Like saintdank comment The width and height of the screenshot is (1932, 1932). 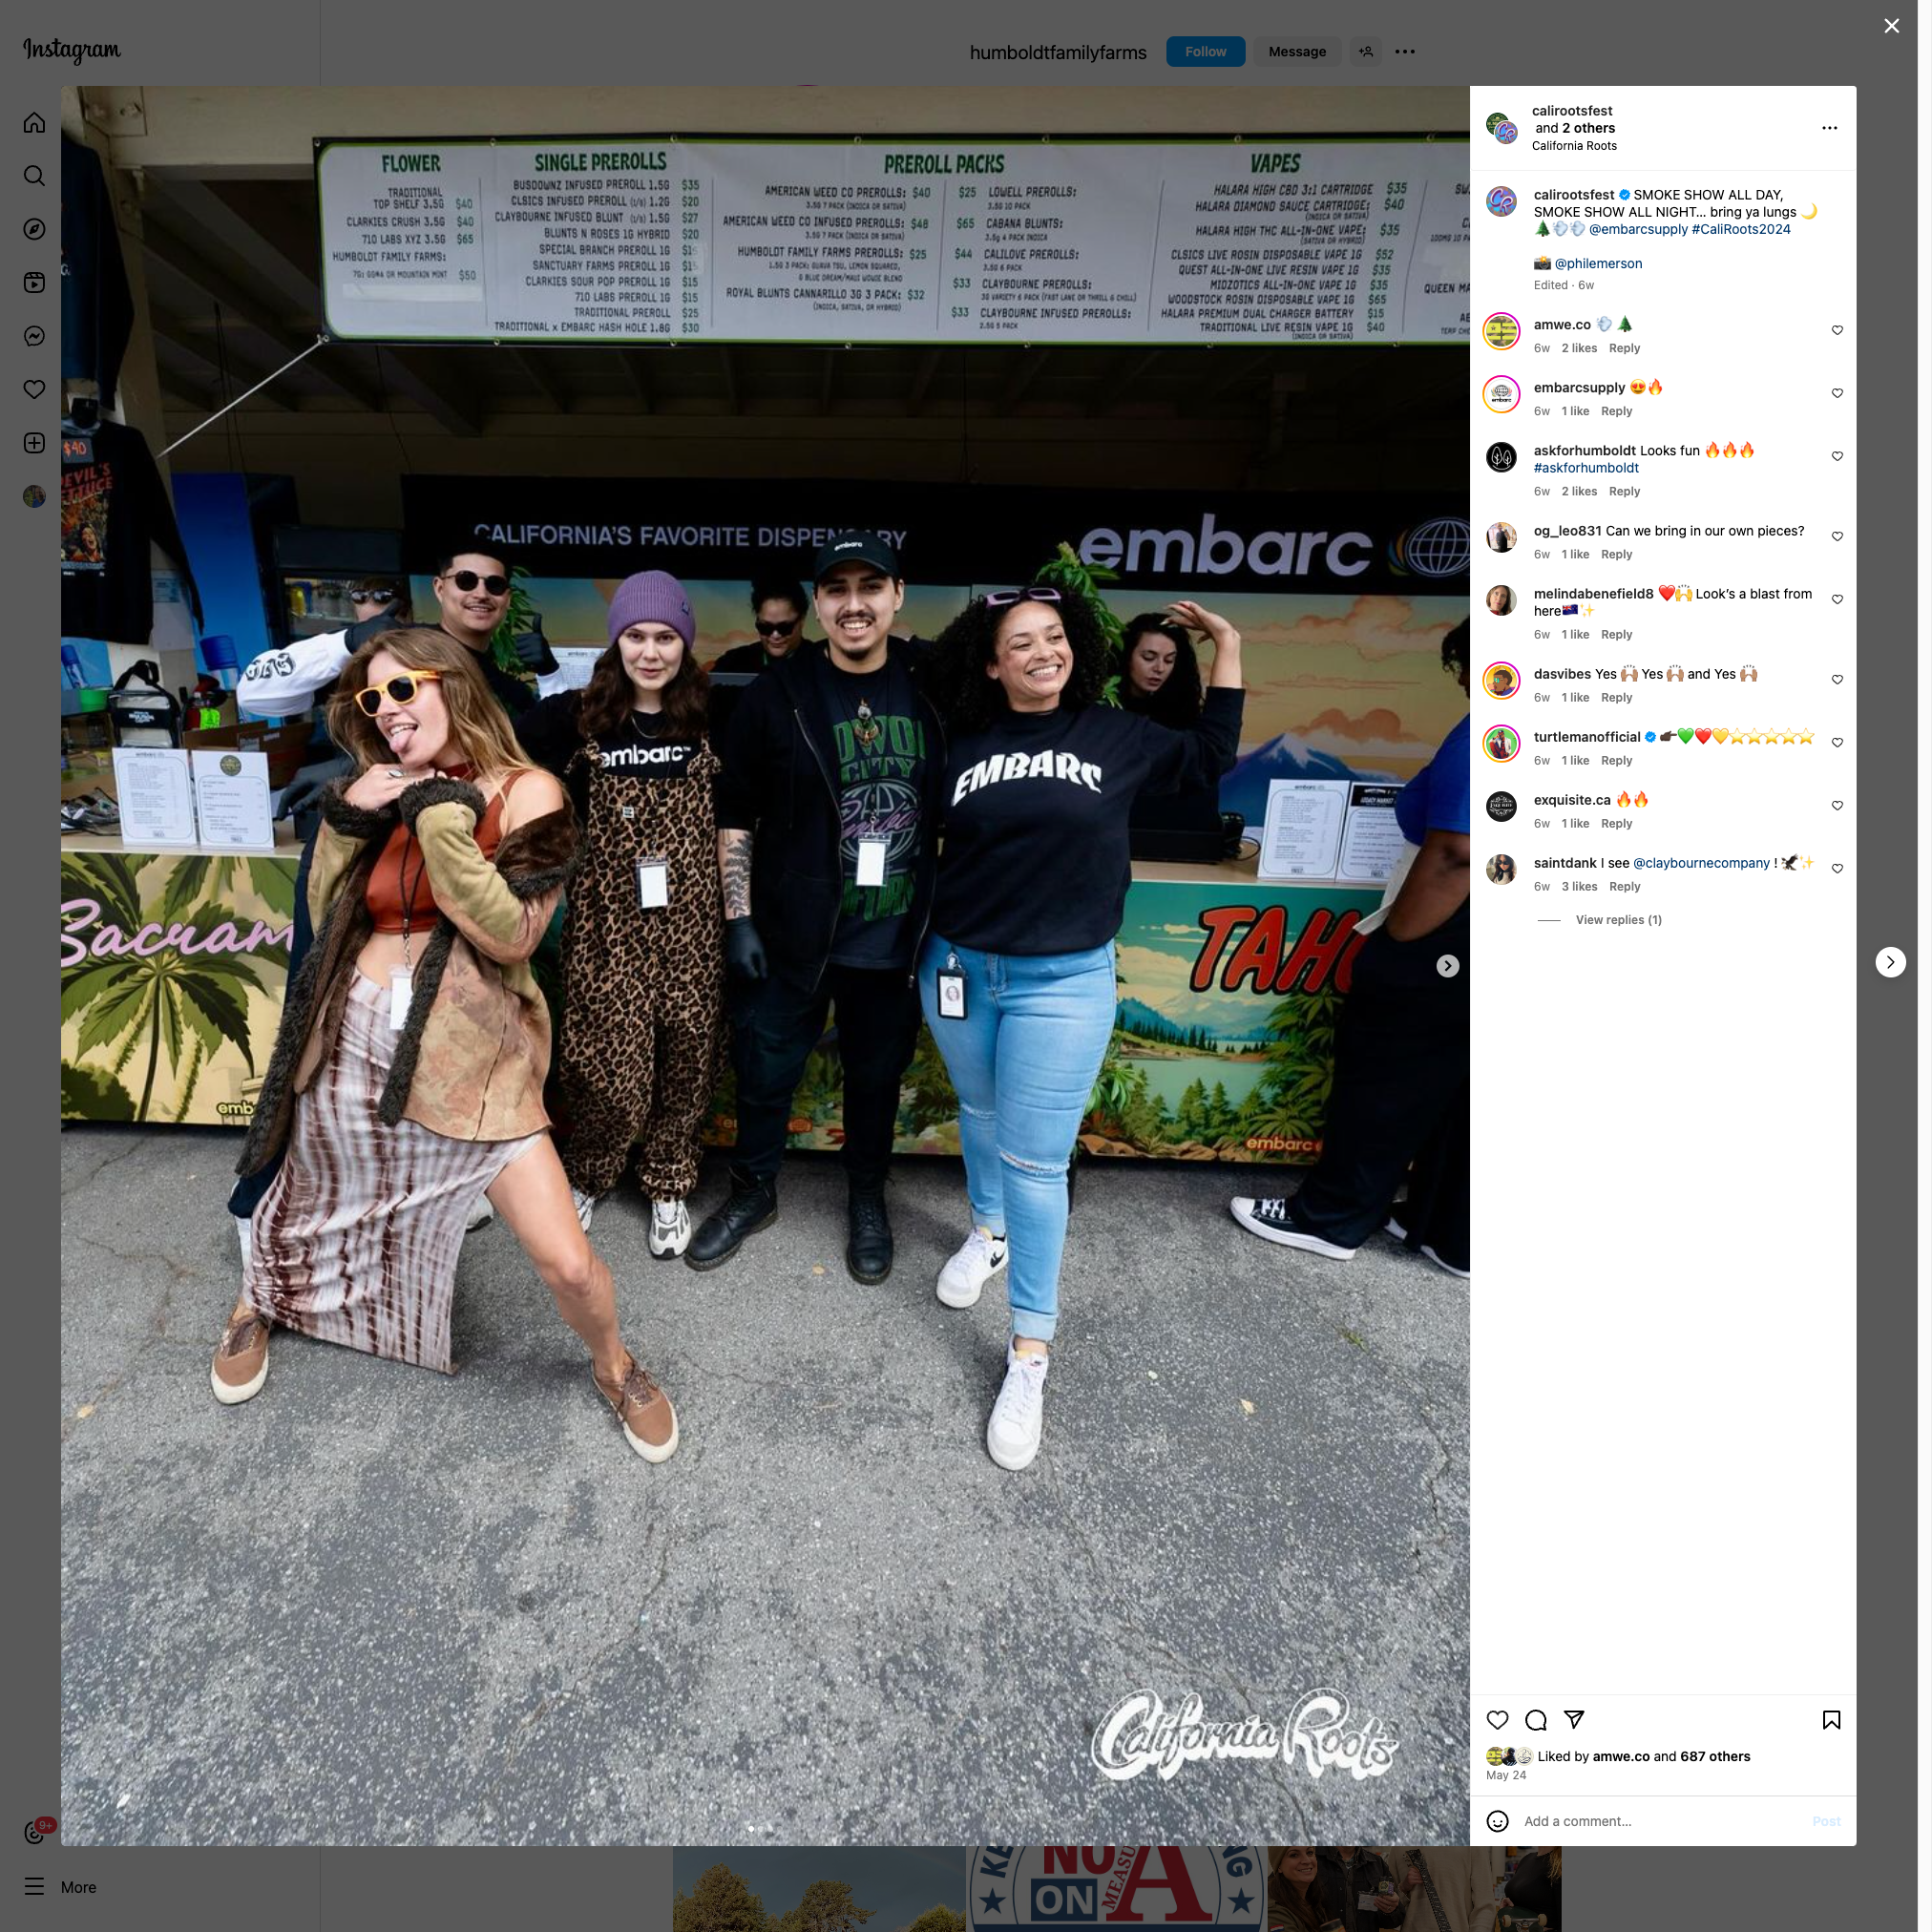click(x=1837, y=868)
